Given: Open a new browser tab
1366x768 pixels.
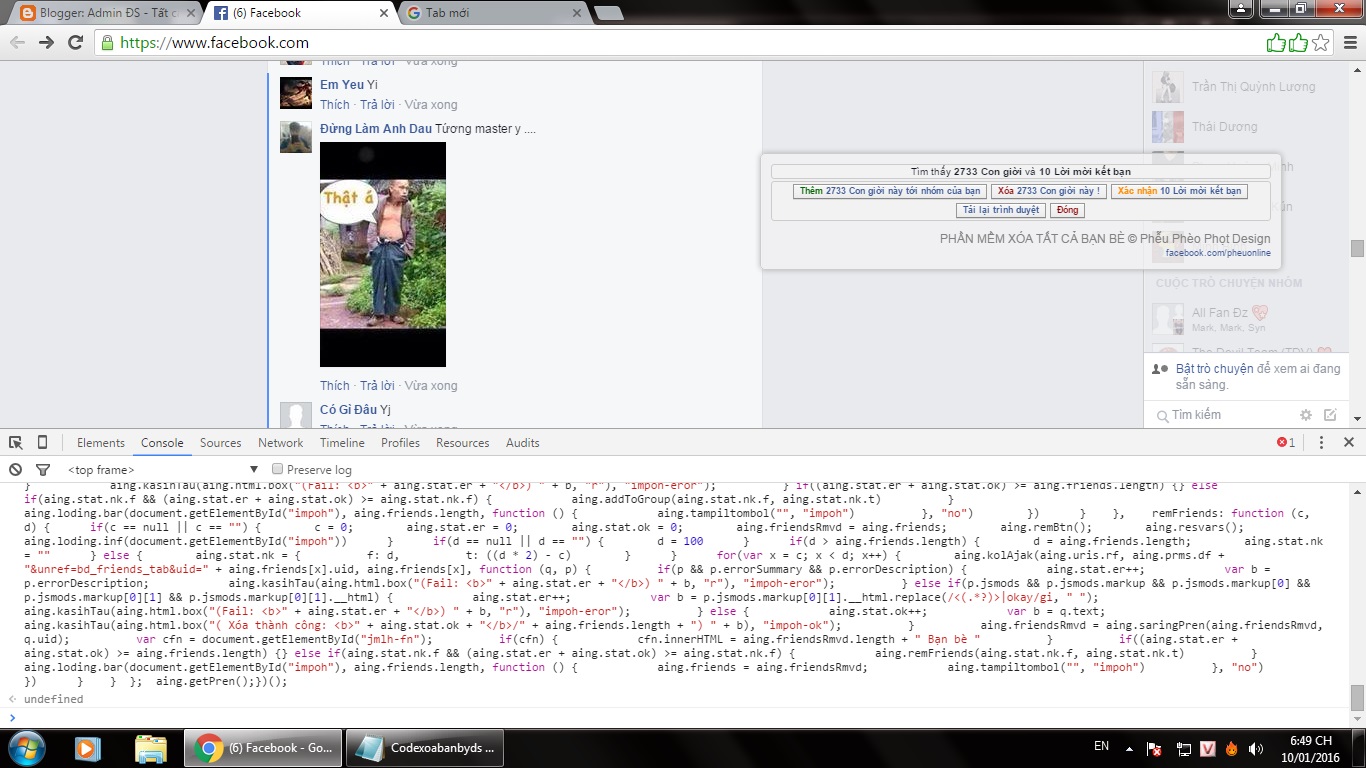Looking at the screenshot, I should pos(607,13).
